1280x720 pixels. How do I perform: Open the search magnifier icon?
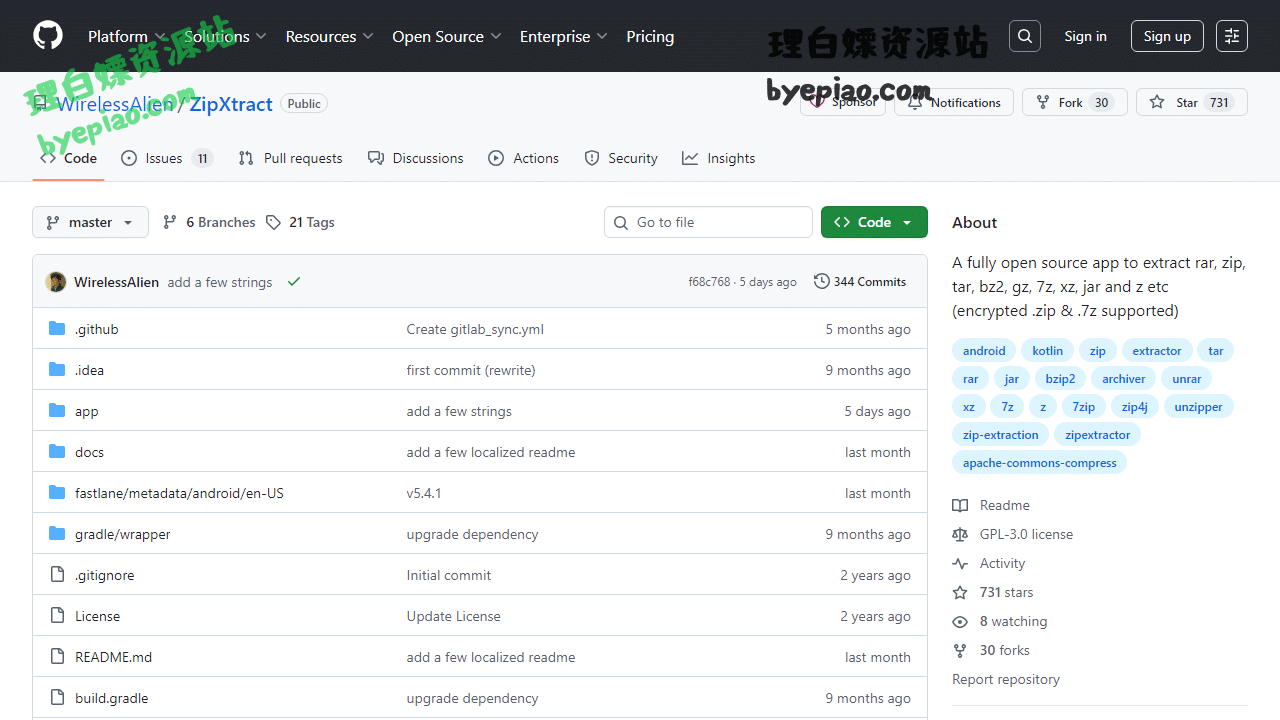1024,35
